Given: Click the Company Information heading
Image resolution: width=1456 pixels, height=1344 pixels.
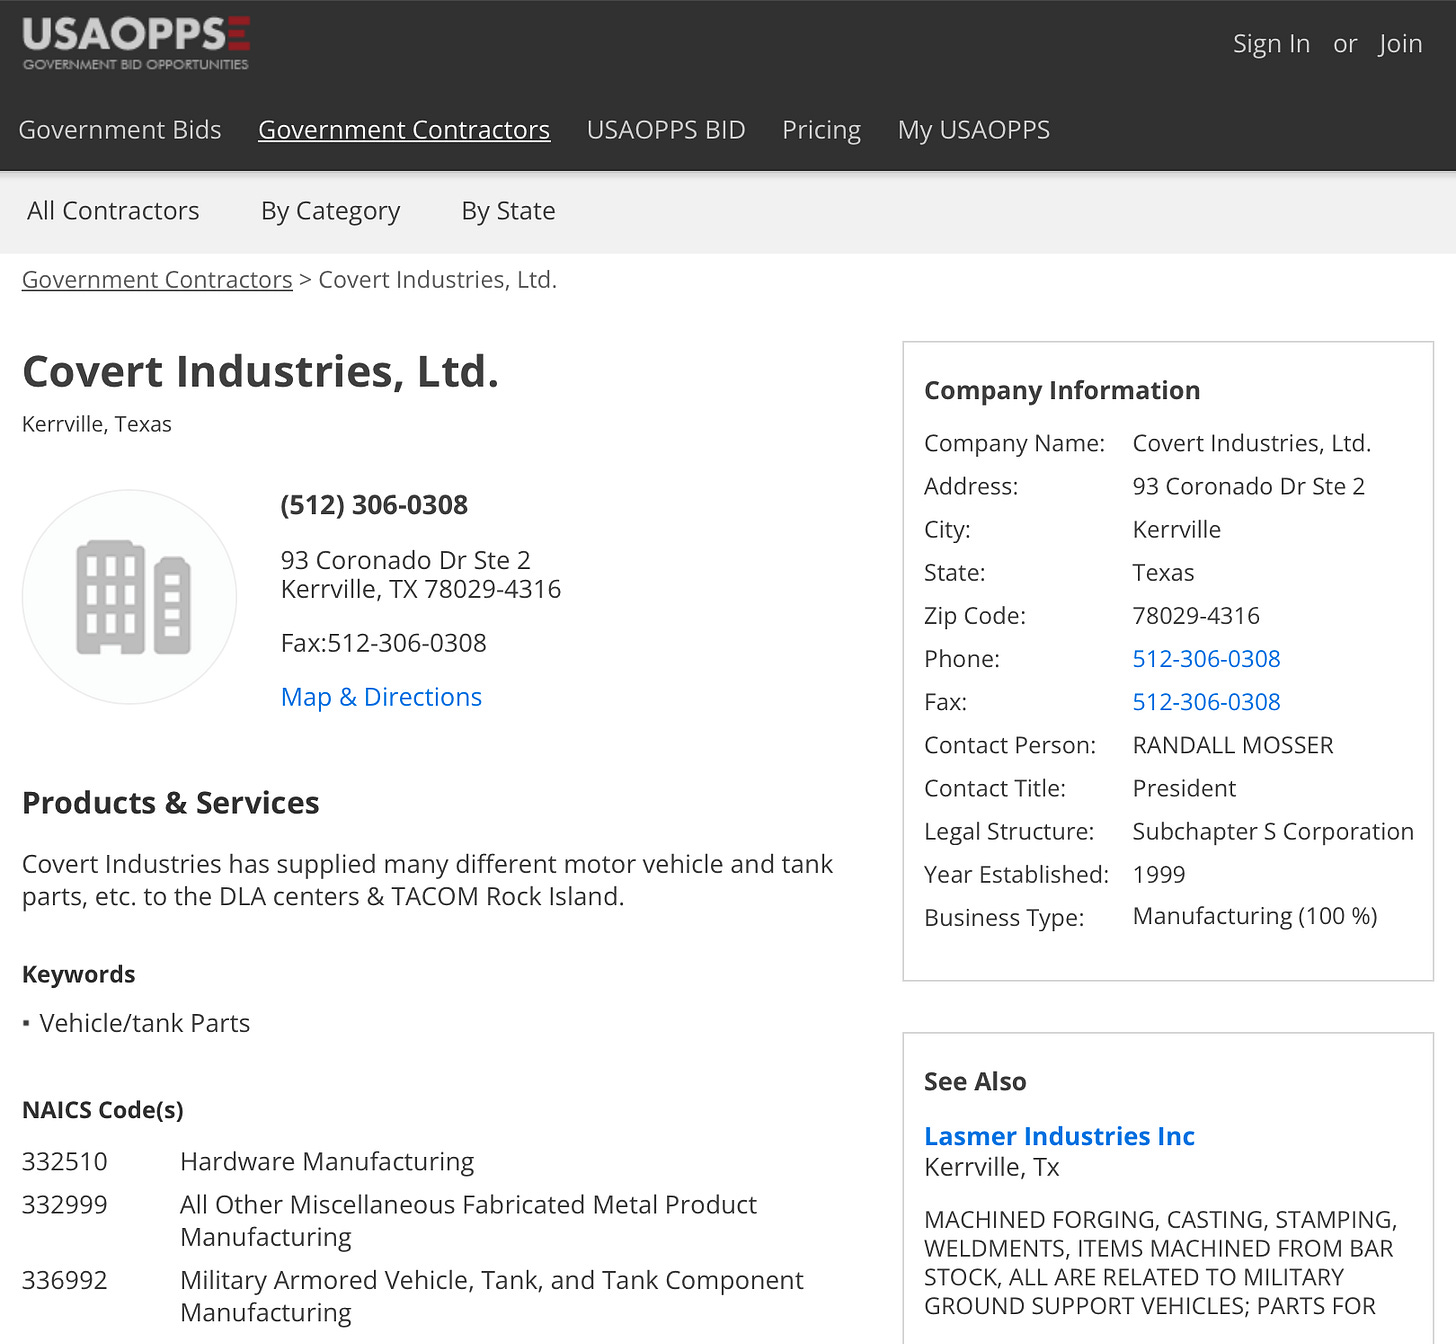Looking at the screenshot, I should (1062, 391).
